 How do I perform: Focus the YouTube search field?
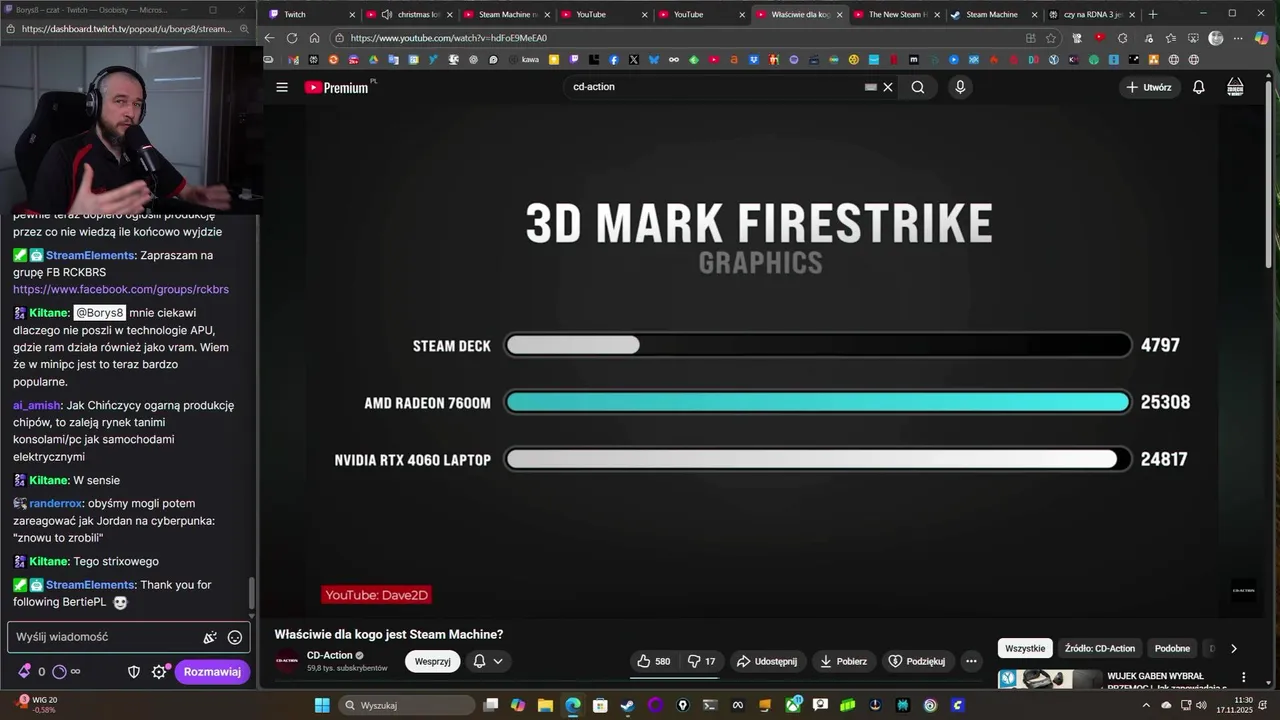pos(715,87)
